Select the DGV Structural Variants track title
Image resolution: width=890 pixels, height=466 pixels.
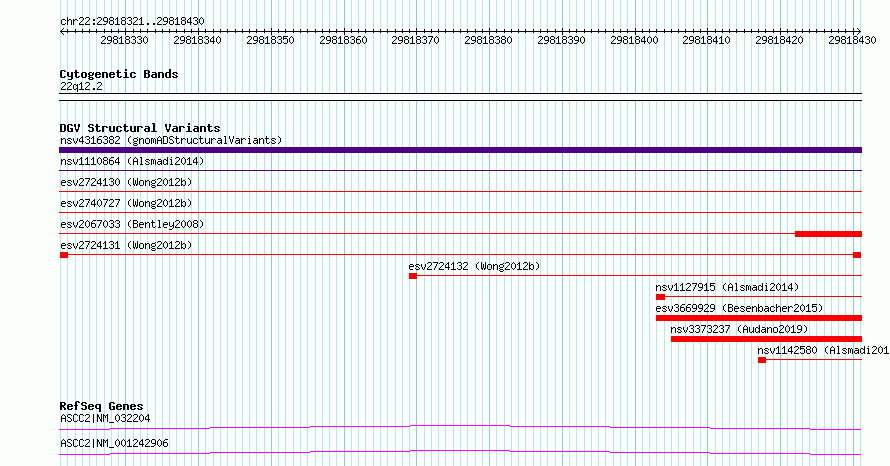pyautogui.click(x=140, y=128)
